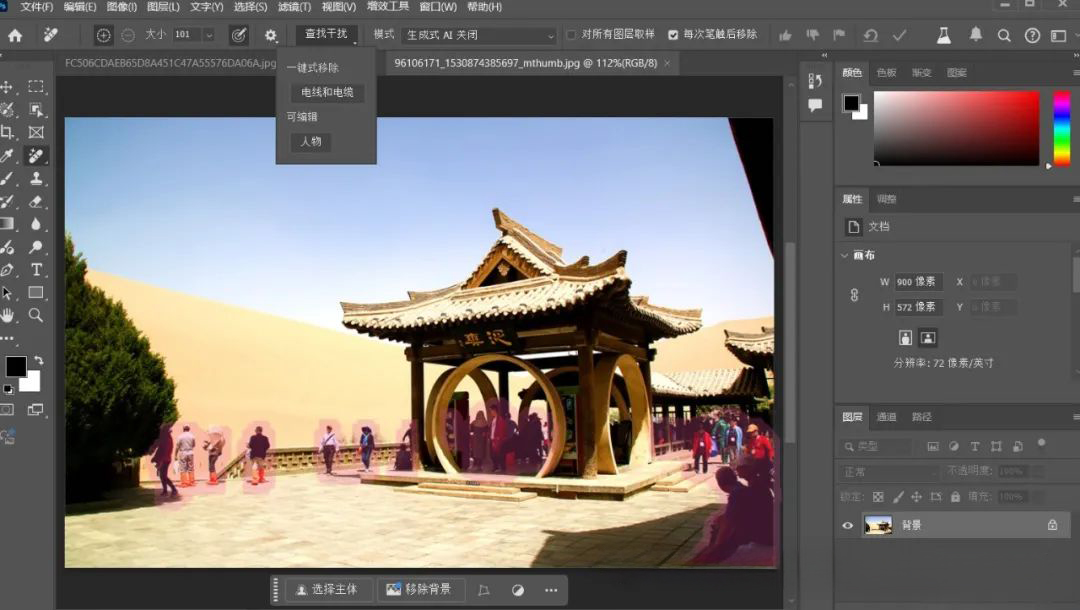Open the workspace switcher dropdown icon

(x=1059, y=36)
